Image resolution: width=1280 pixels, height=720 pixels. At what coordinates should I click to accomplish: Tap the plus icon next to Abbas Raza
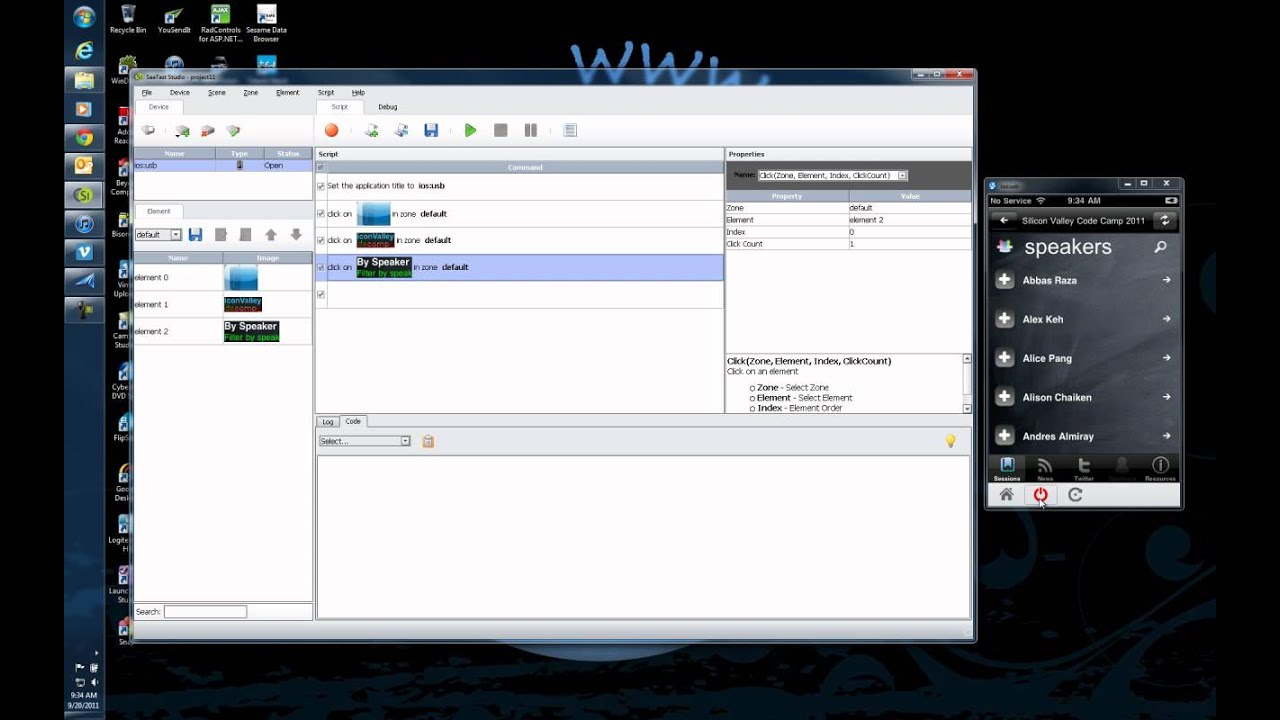1005,281
